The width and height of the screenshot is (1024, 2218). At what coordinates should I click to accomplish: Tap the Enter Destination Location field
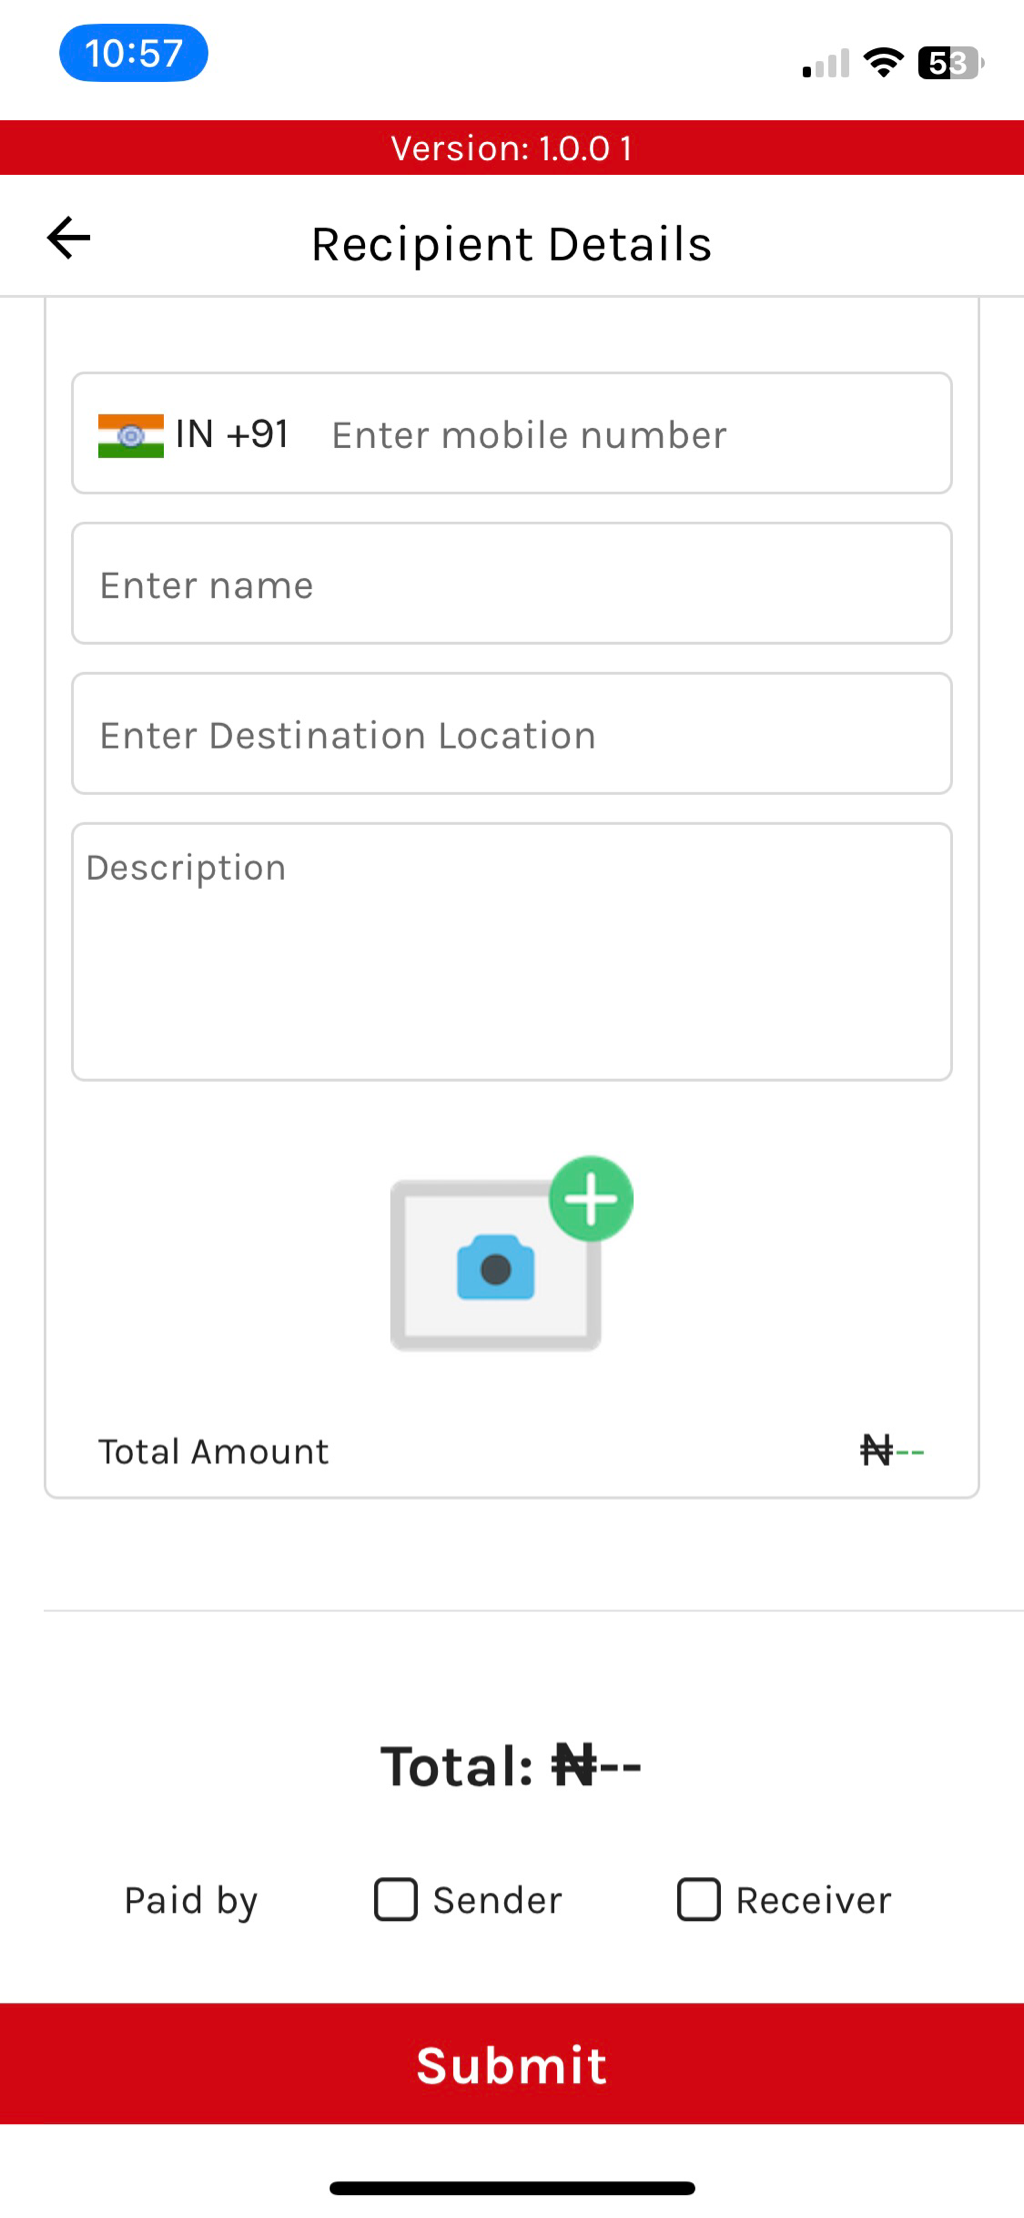[512, 734]
